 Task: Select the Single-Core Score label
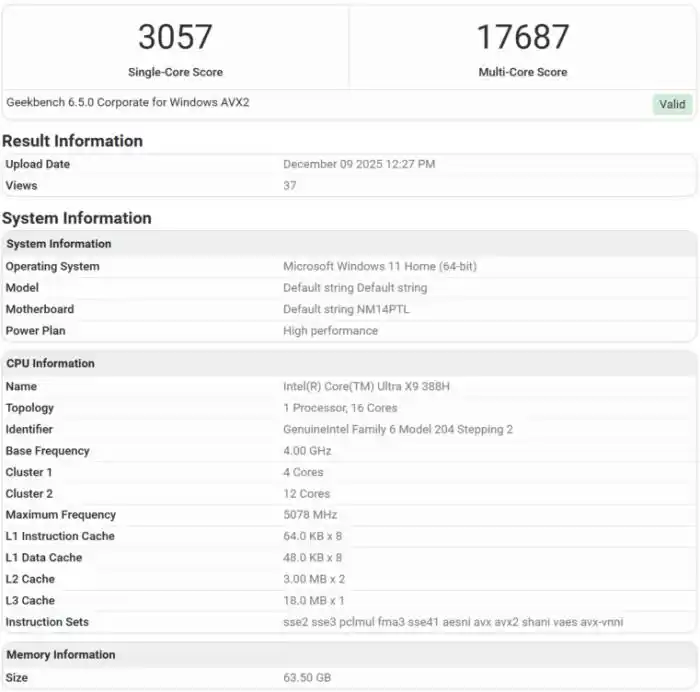point(175,72)
